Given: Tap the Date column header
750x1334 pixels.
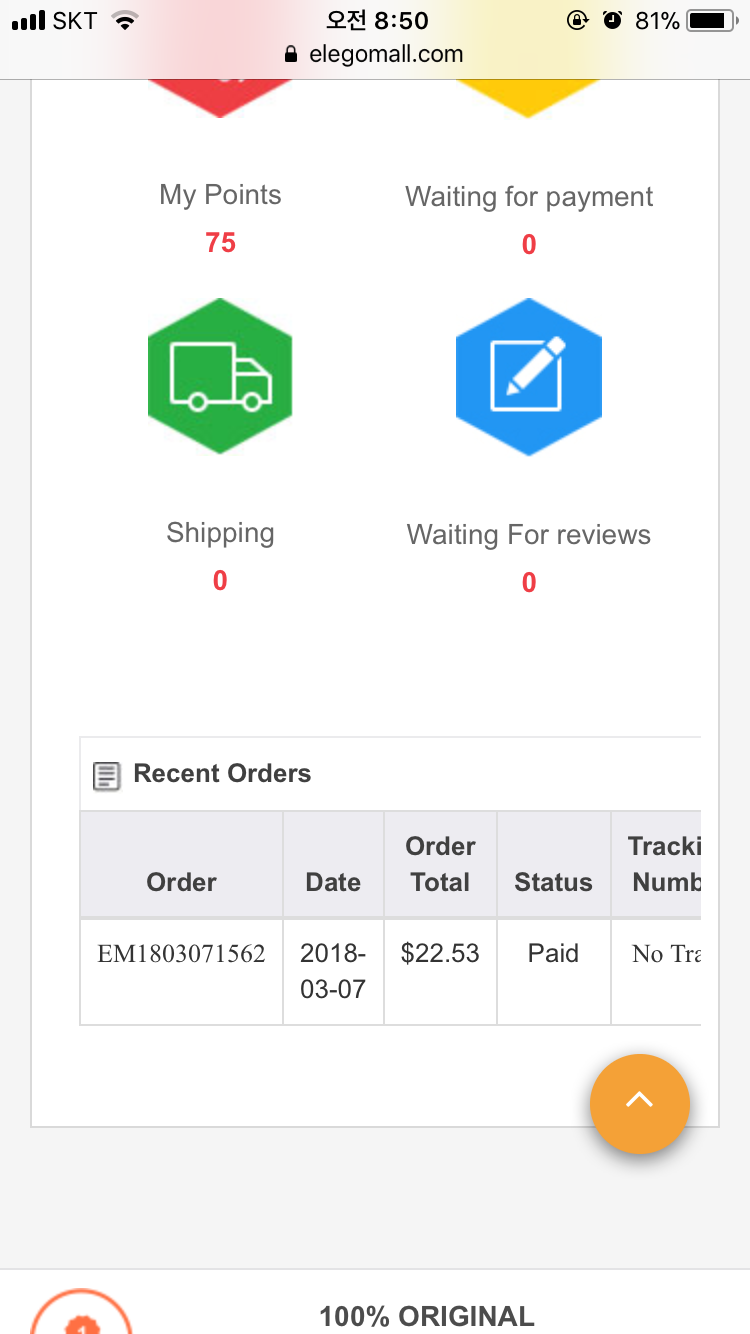Looking at the screenshot, I should [x=333, y=882].
